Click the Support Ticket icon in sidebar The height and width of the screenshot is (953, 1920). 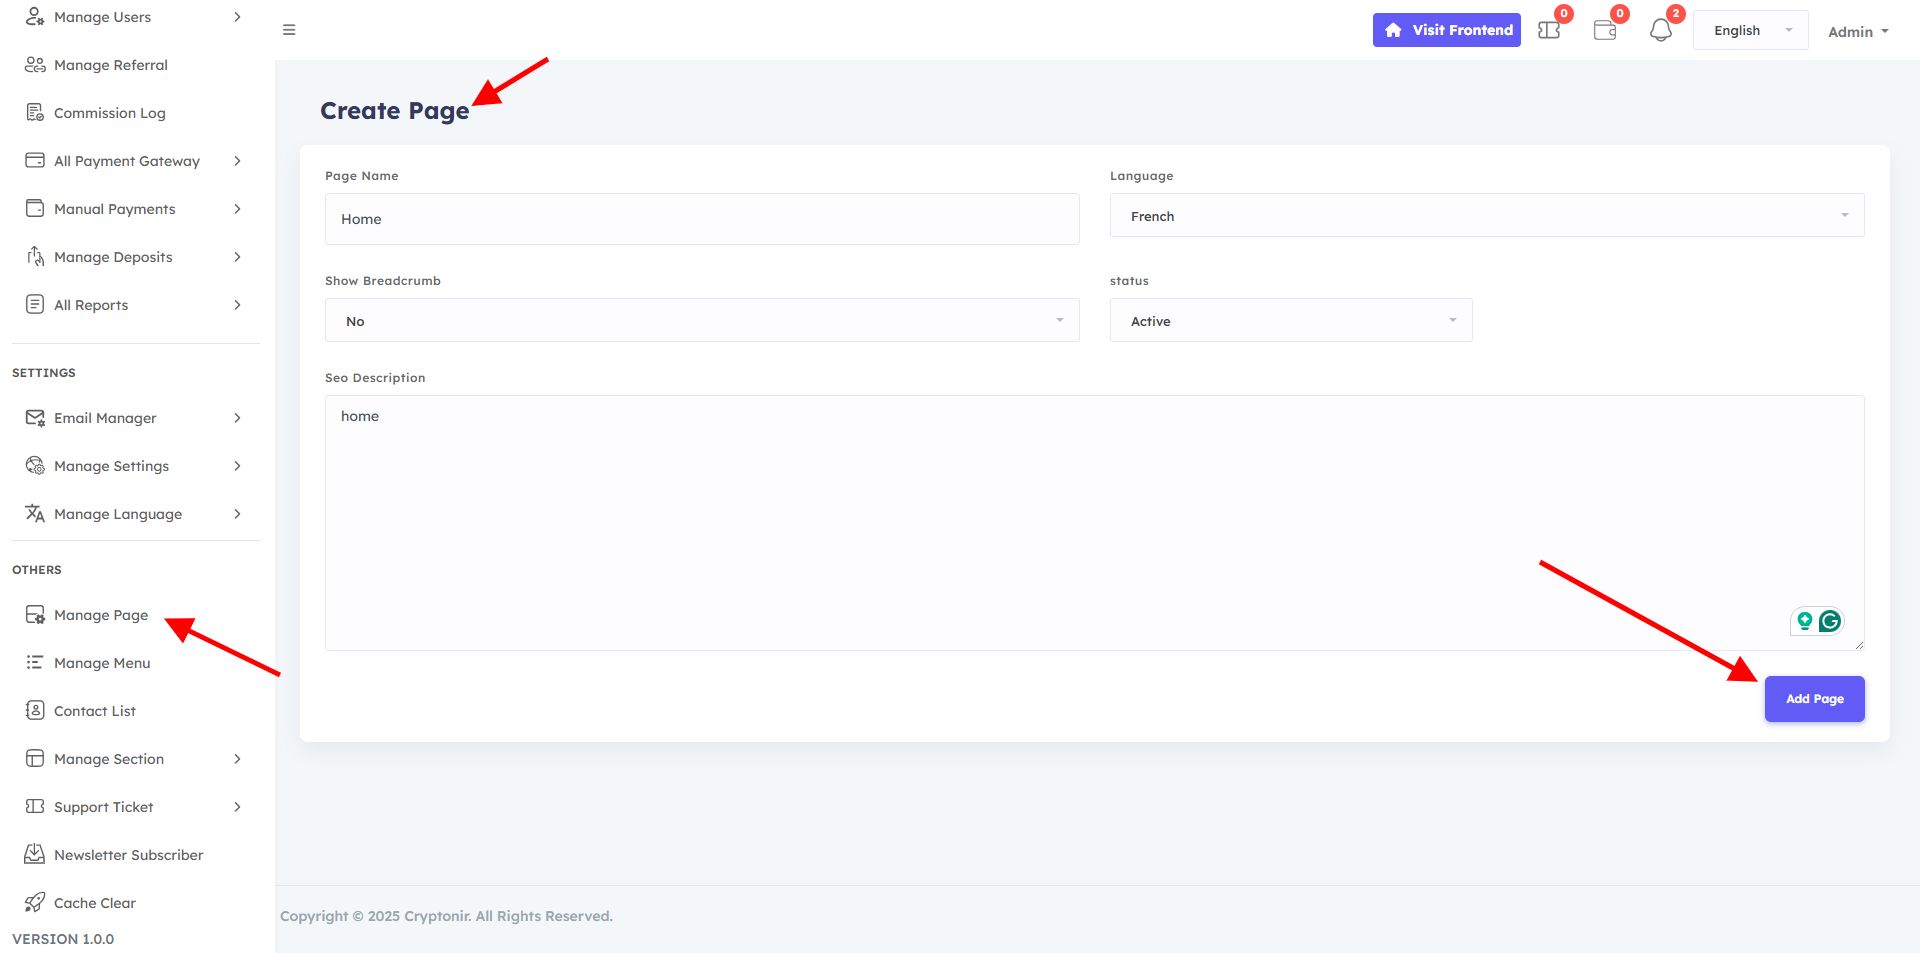[x=35, y=807]
